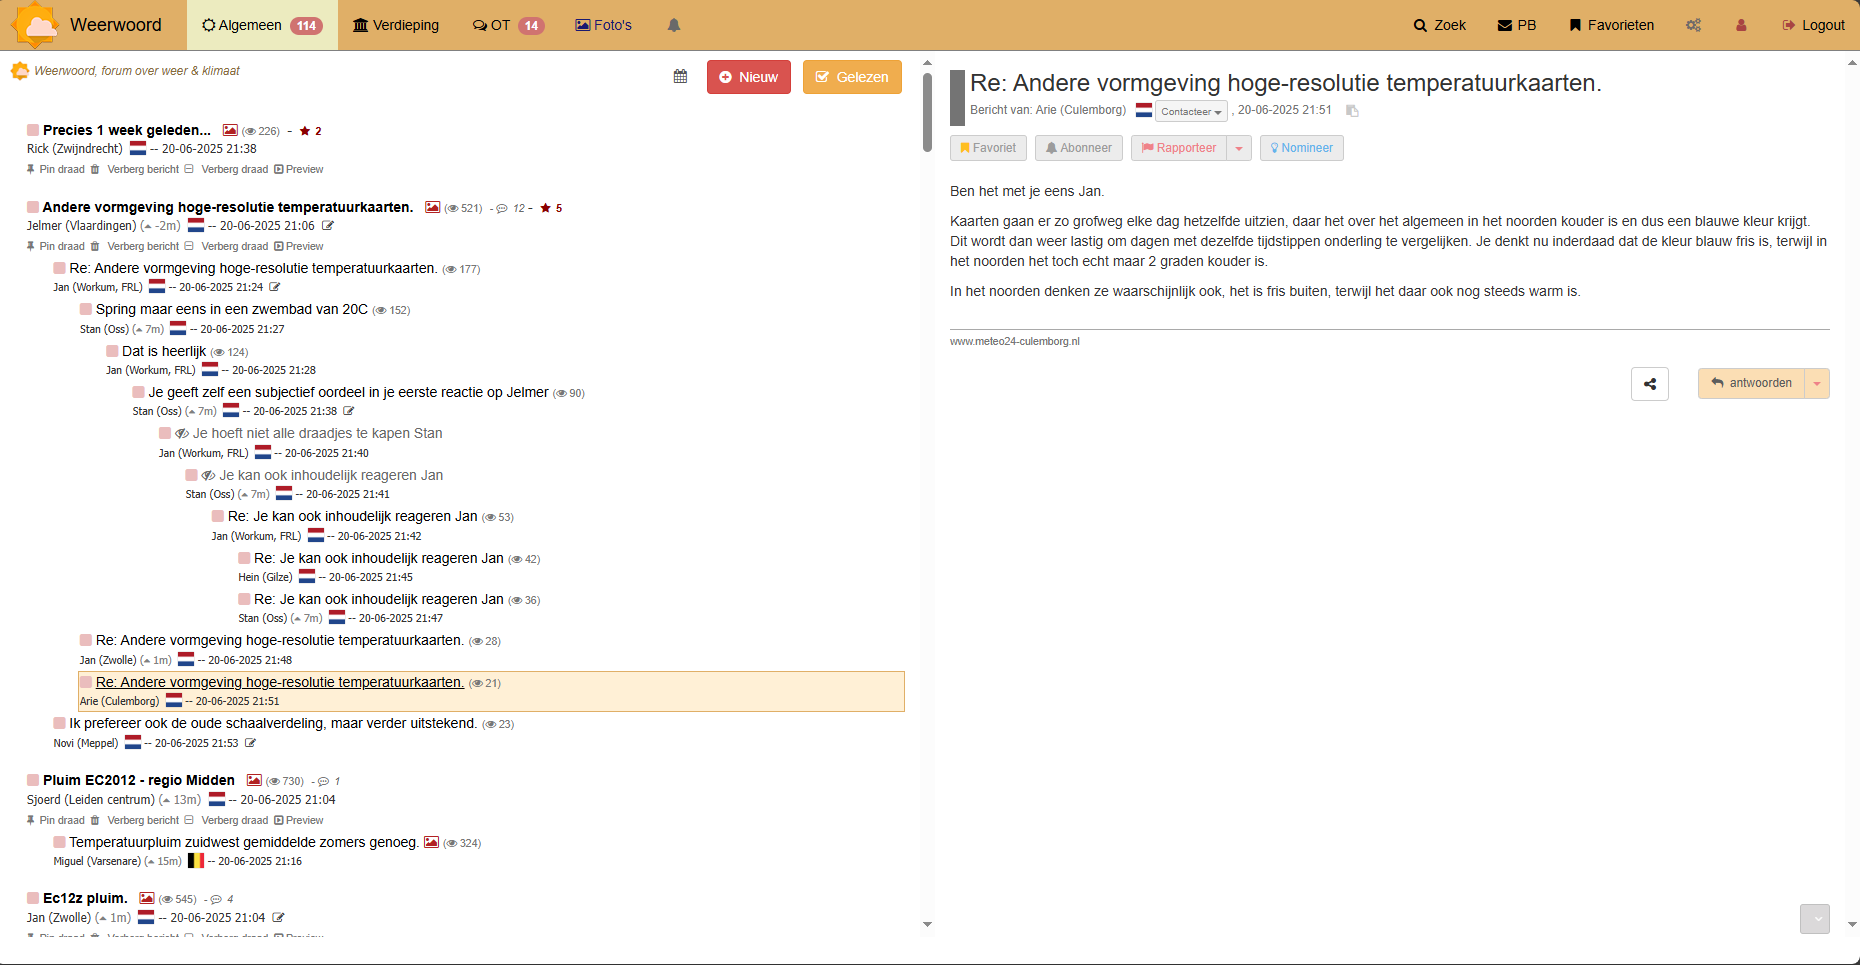The width and height of the screenshot is (1860, 965).
Task: Click the thread list scrollbar thumb
Action: click(x=927, y=111)
